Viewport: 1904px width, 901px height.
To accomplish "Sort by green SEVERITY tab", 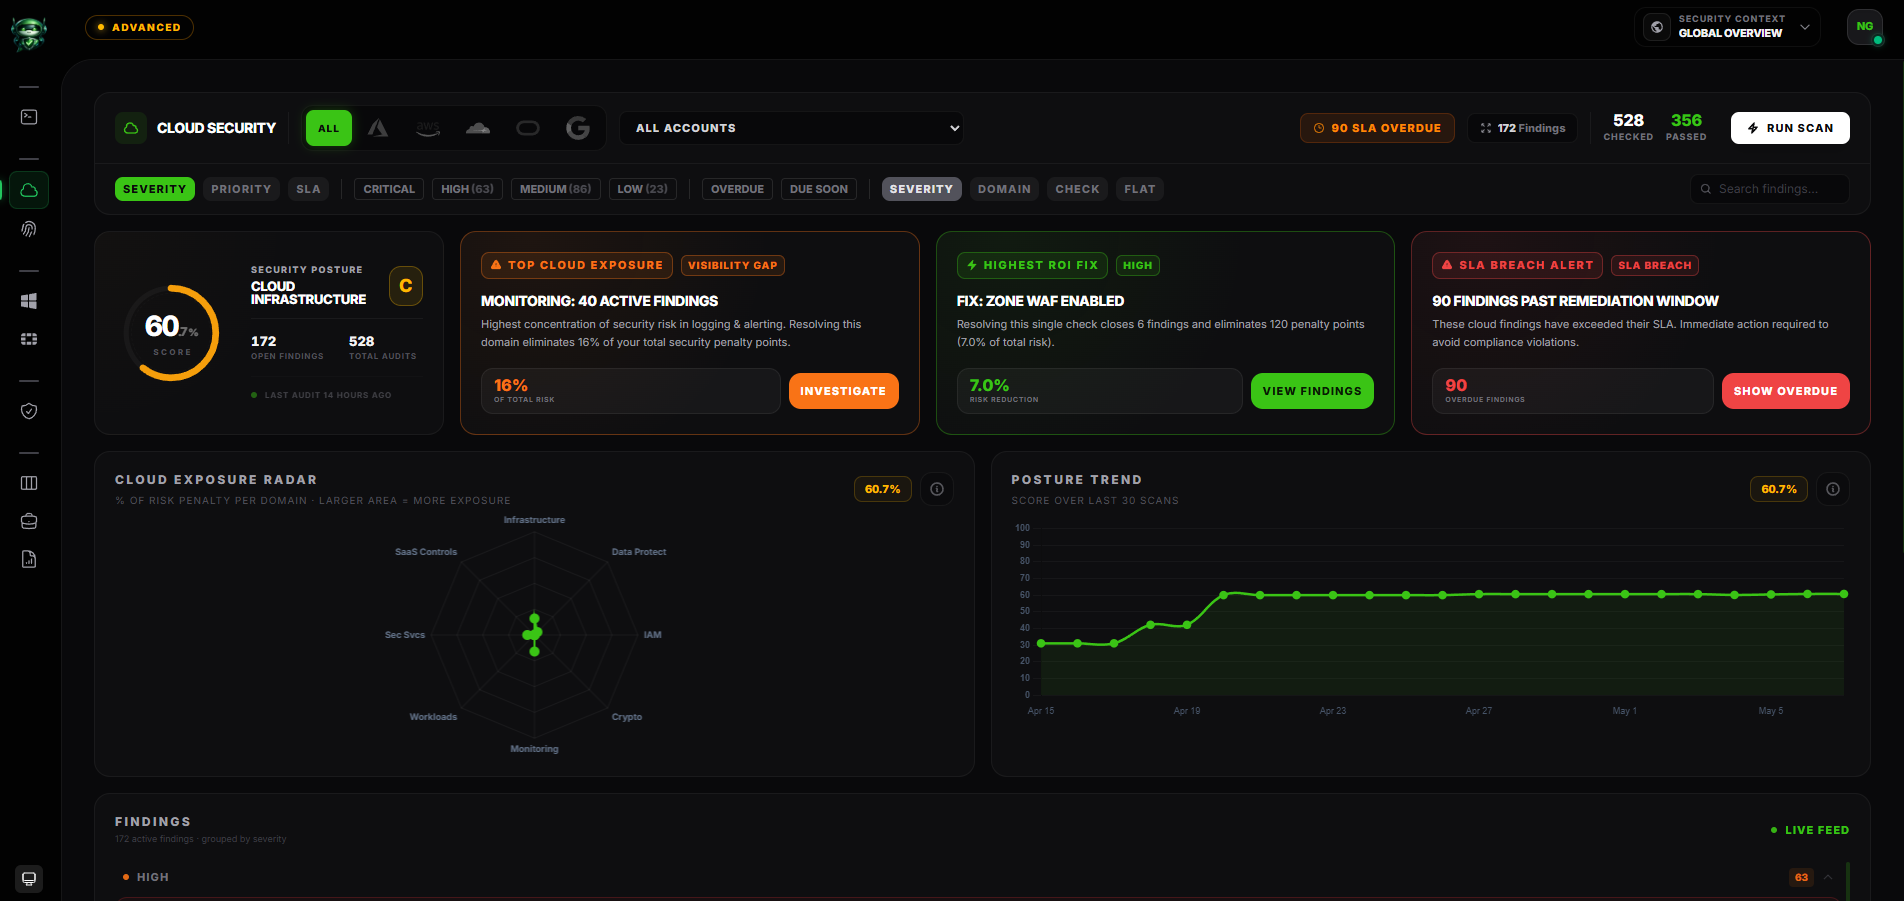I will coord(155,189).
